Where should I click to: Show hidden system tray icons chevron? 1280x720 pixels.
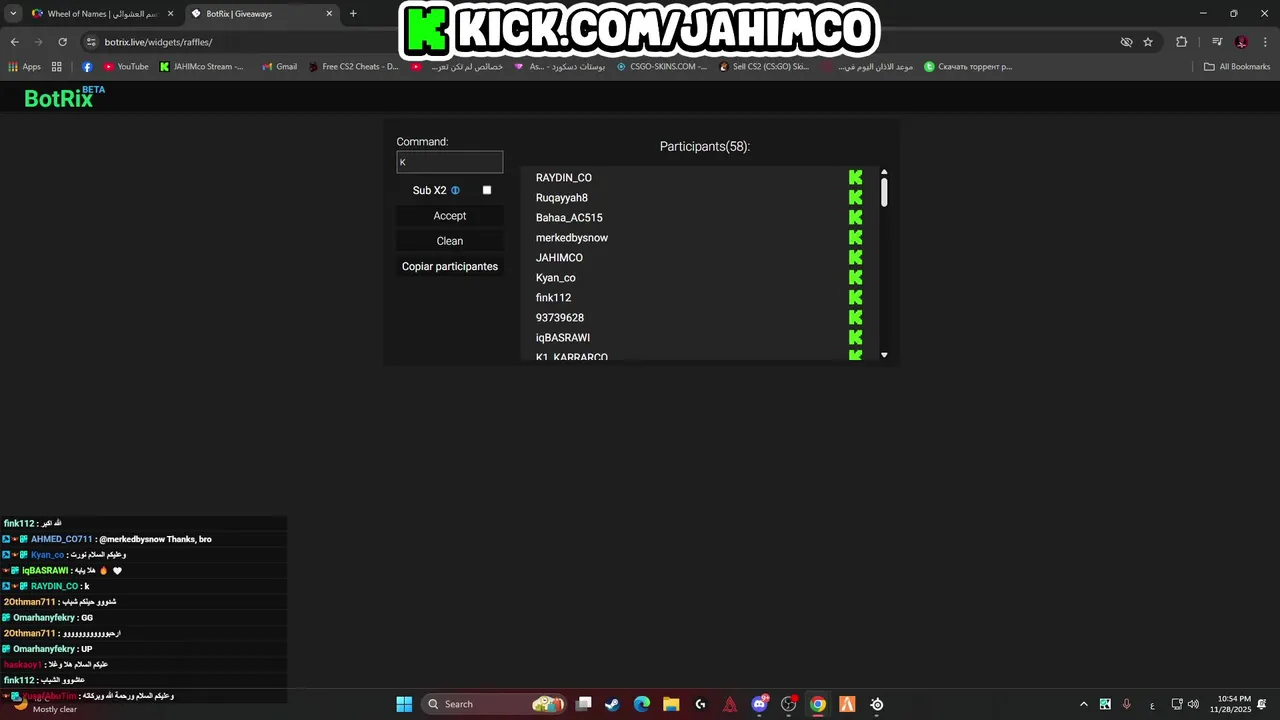[x=1083, y=704]
